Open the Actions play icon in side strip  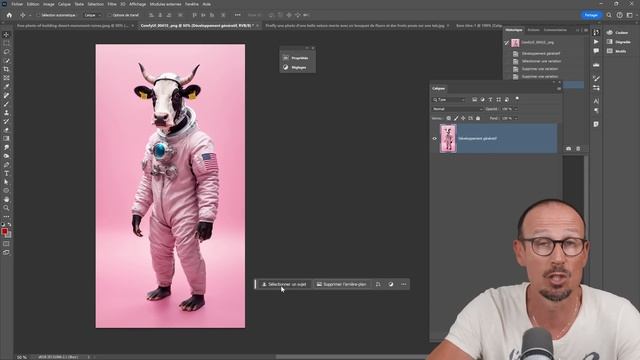coord(596,42)
